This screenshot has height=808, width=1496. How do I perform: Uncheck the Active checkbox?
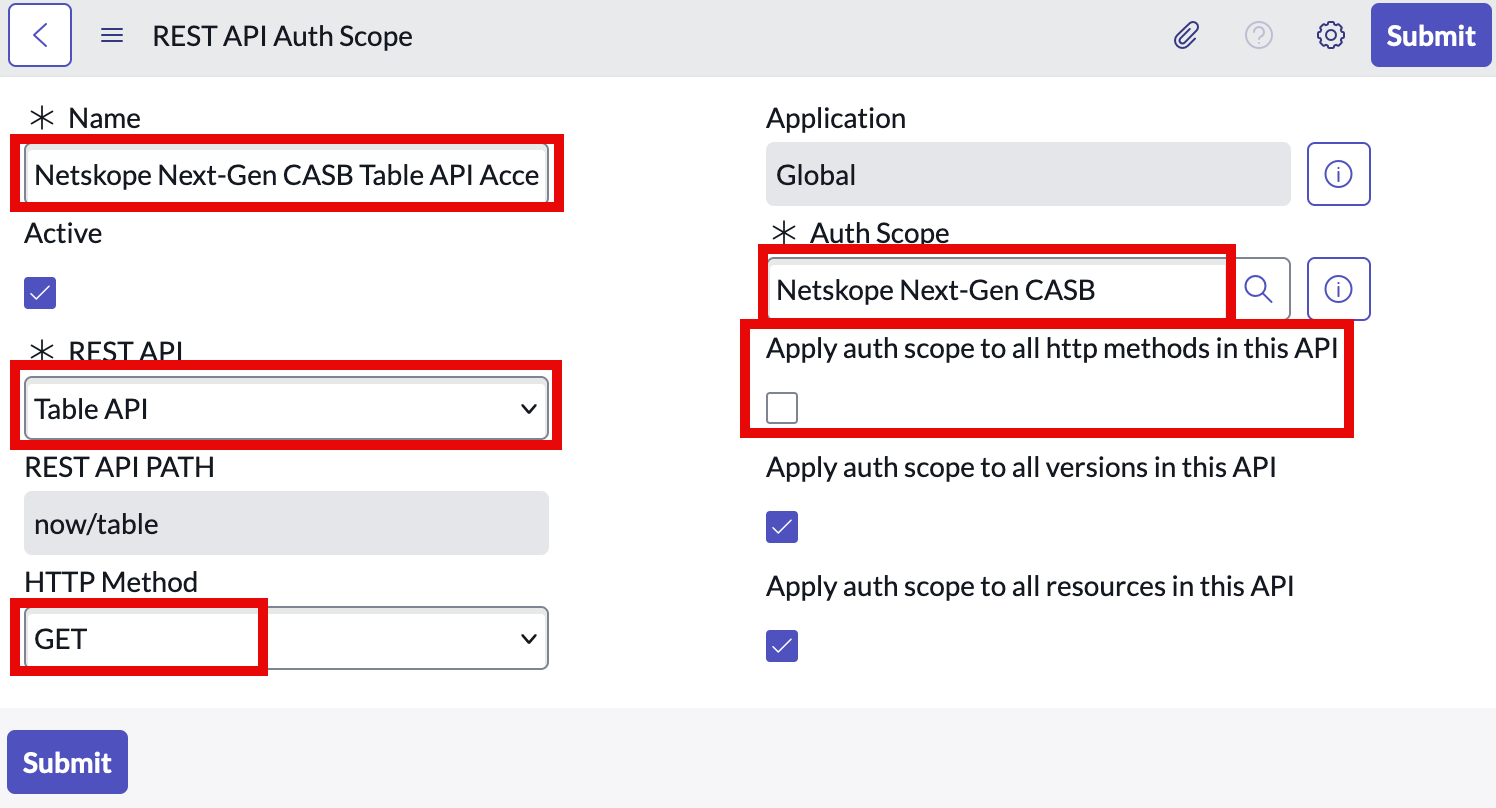tap(40, 293)
